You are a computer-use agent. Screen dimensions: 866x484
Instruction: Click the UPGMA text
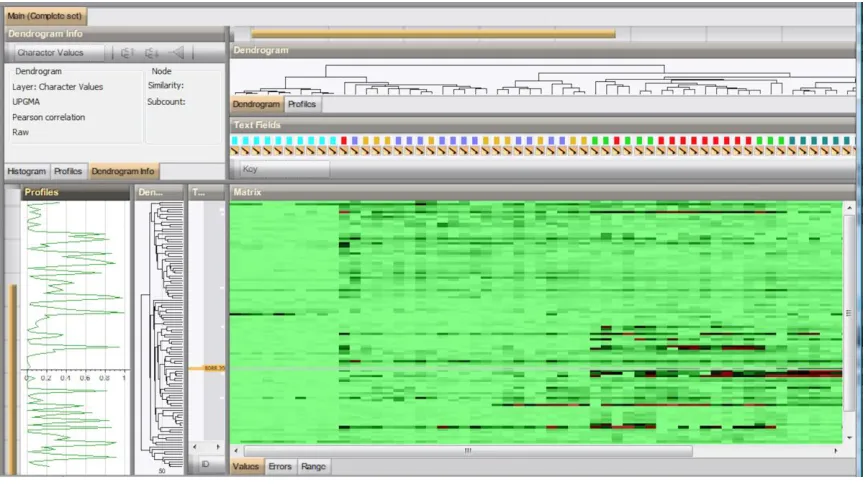[26, 102]
